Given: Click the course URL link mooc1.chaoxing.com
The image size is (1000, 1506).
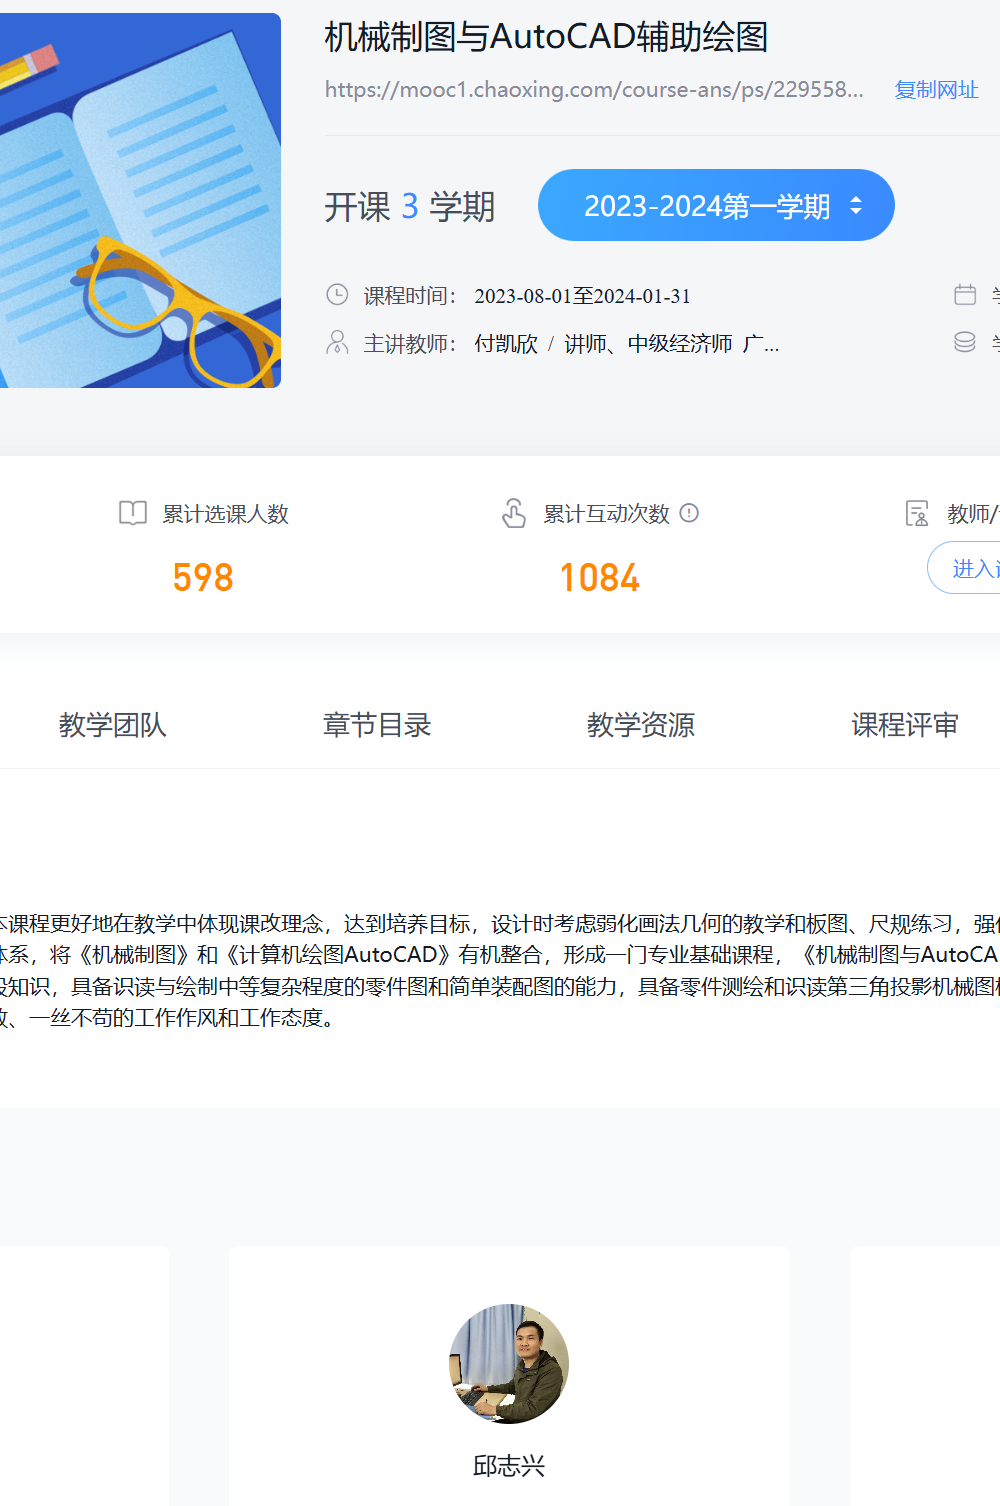Looking at the screenshot, I should click(x=594, y=89).
